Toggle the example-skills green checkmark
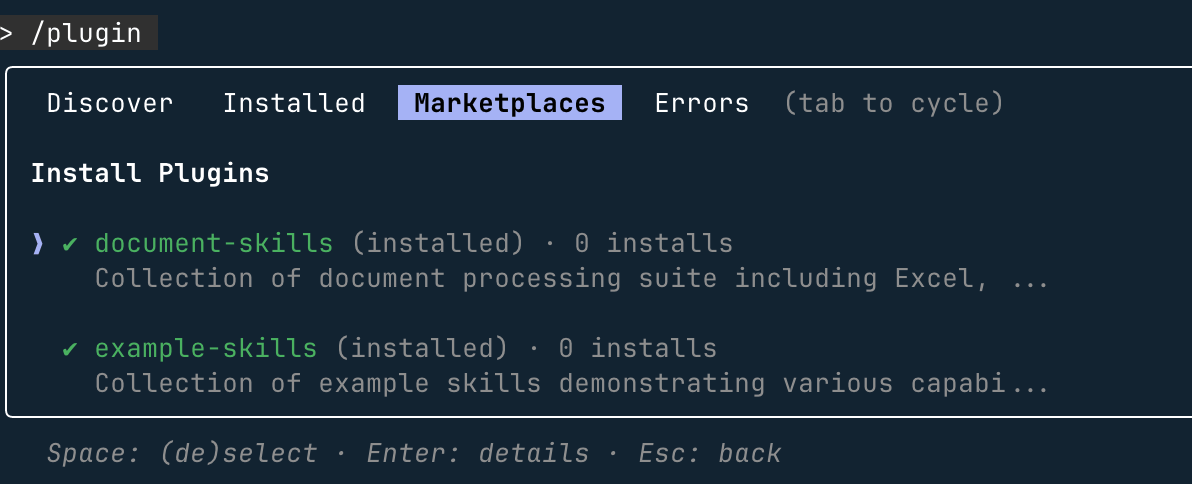Image resolution: width=1192 pixels, height=484 pixels. point(70,348)
